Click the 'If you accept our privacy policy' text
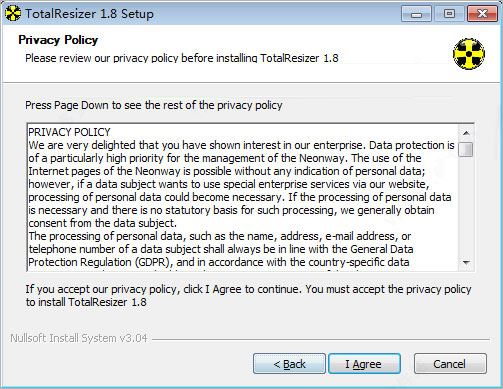Image resolution: width=503 pixels, height=389 pixels. 248,295
